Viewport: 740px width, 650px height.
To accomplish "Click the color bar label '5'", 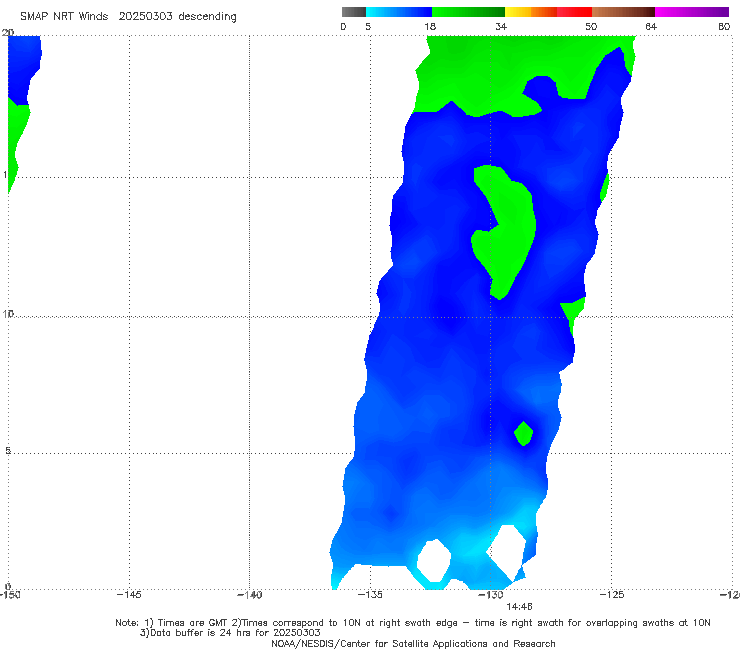I will (x=368, y=26).
